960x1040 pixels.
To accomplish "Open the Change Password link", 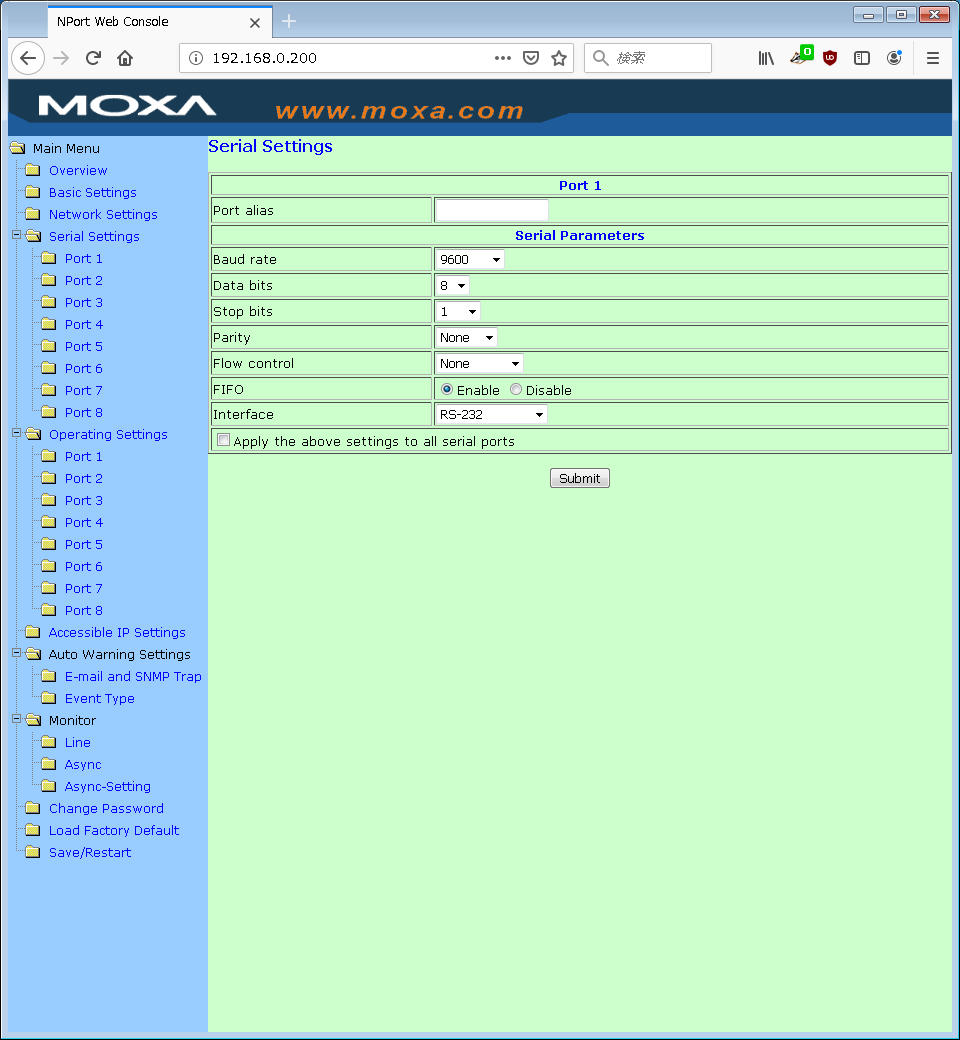I will pos(106,809).
